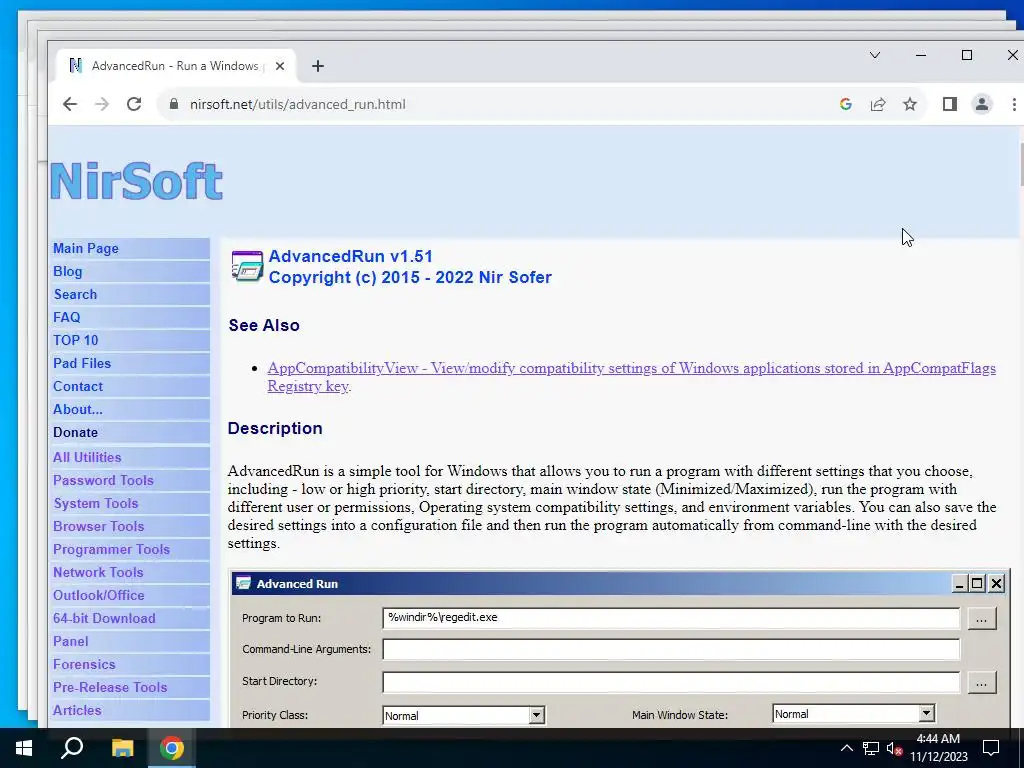1024x768 pixels.
Task: Open the FAQ sidebar link
Action: [67, 317]
